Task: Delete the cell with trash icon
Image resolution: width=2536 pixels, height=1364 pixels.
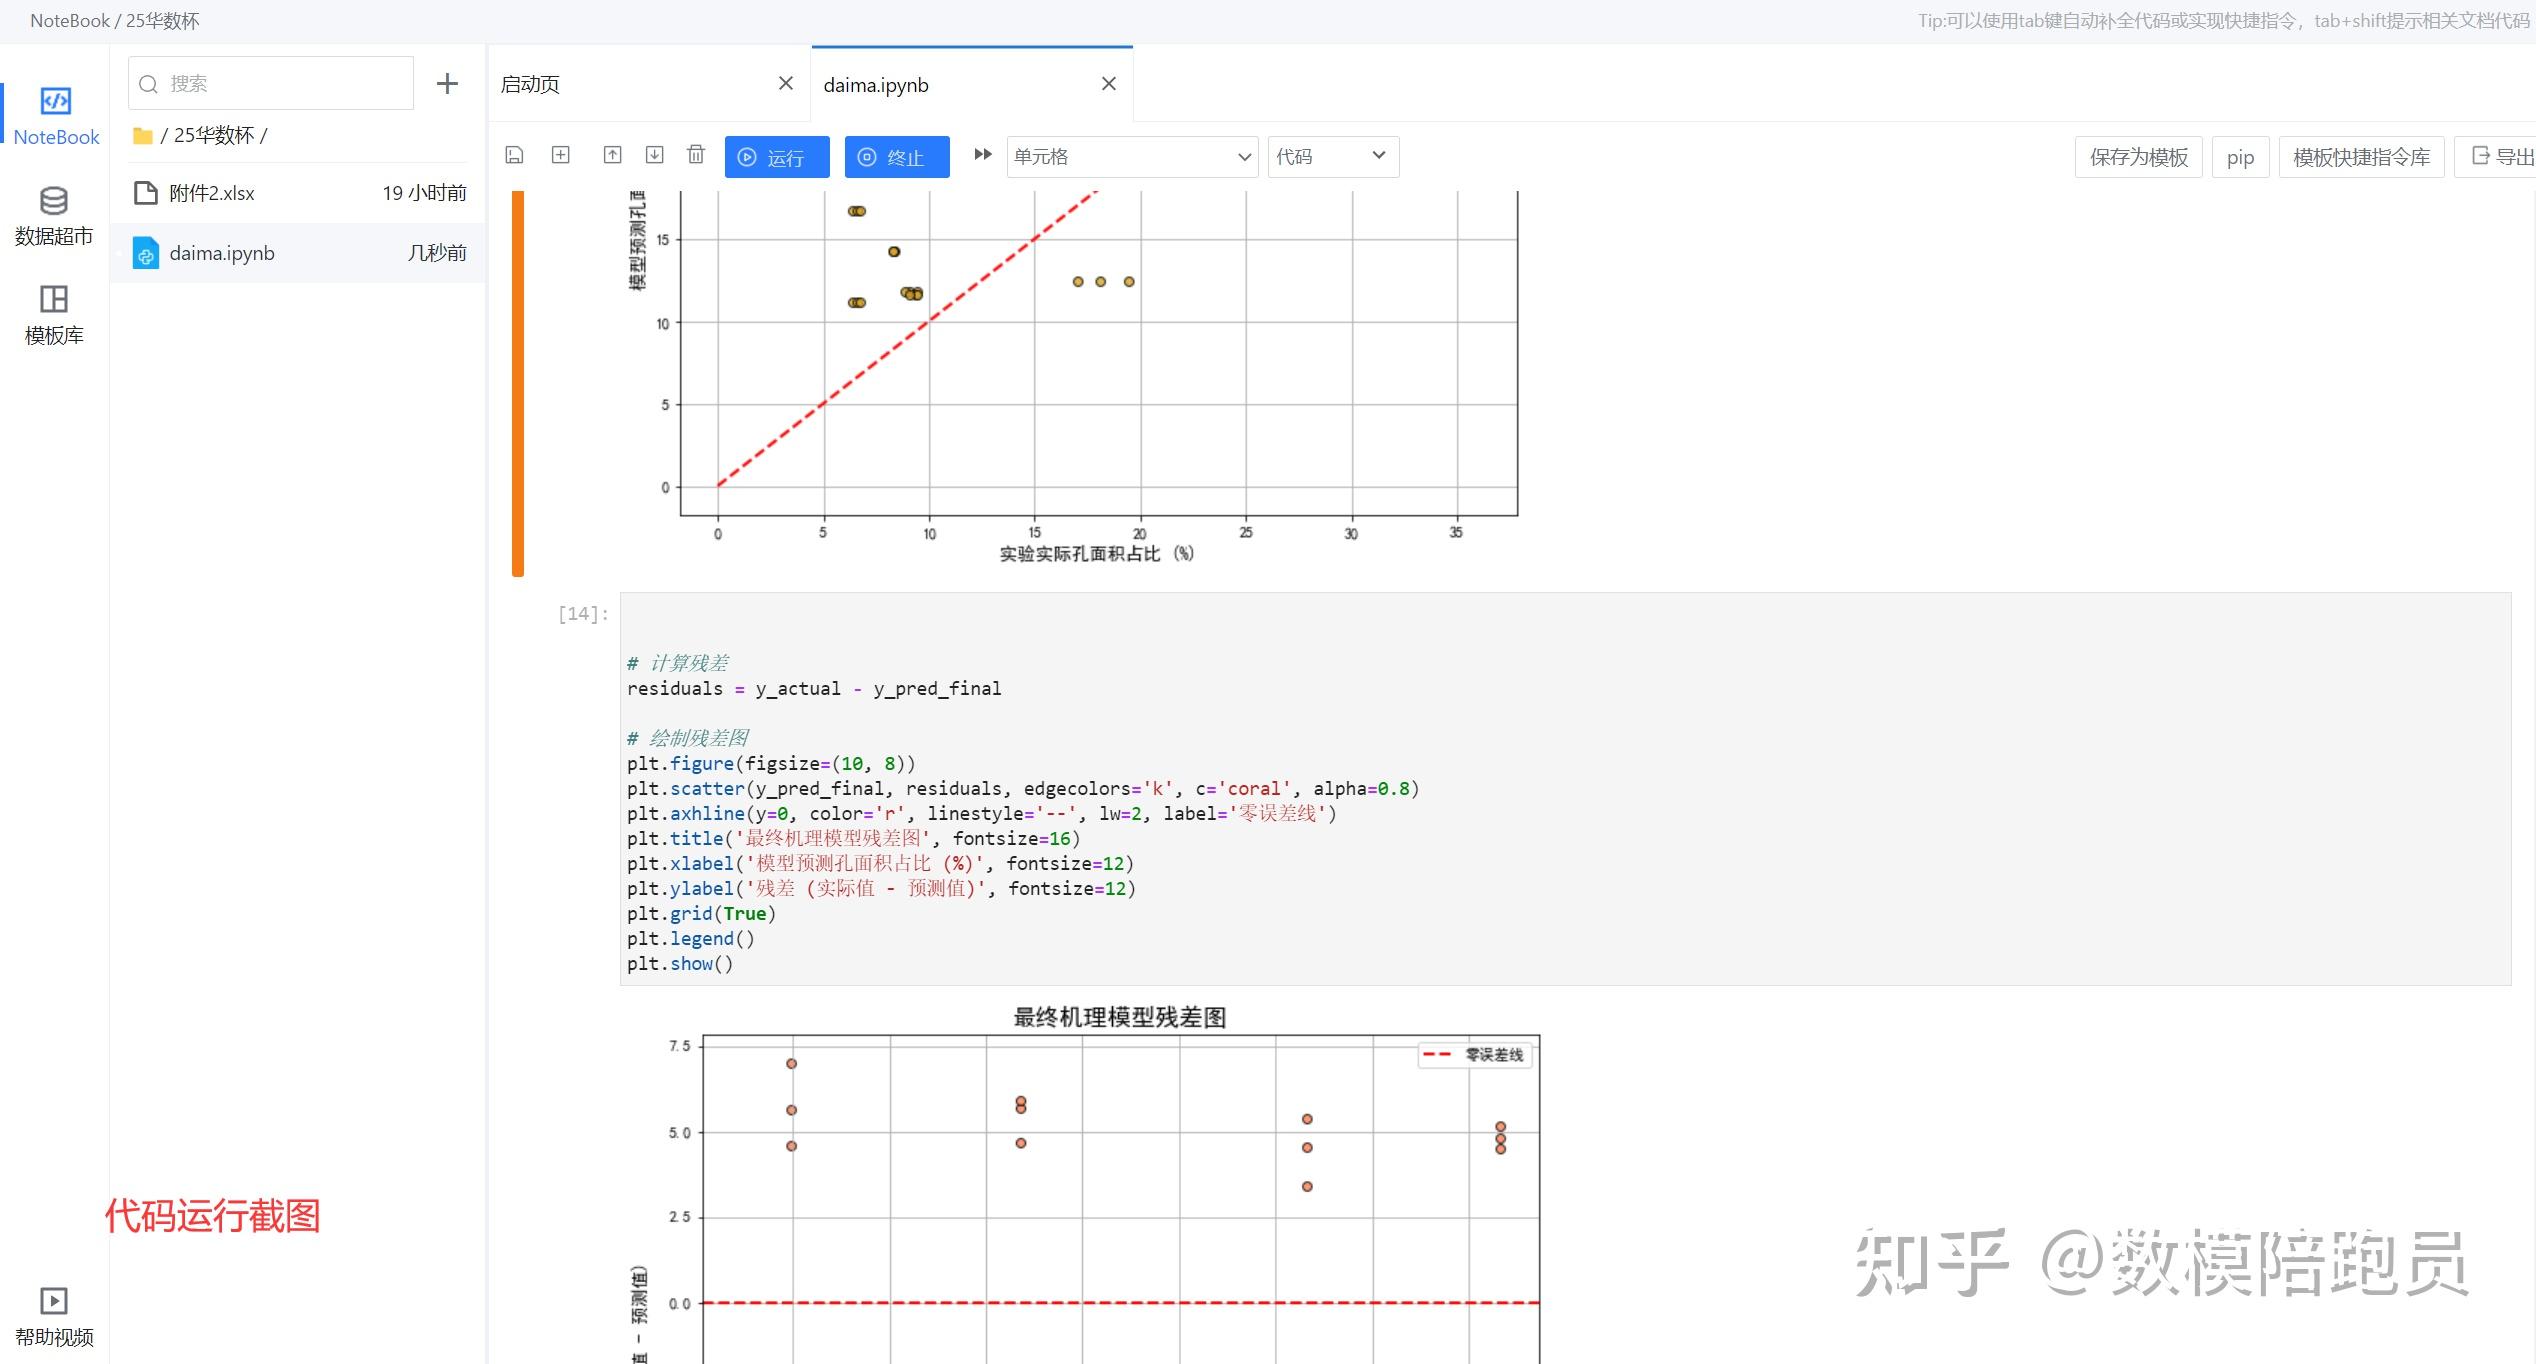Action: pyautogui.click(x=696, y=155)
